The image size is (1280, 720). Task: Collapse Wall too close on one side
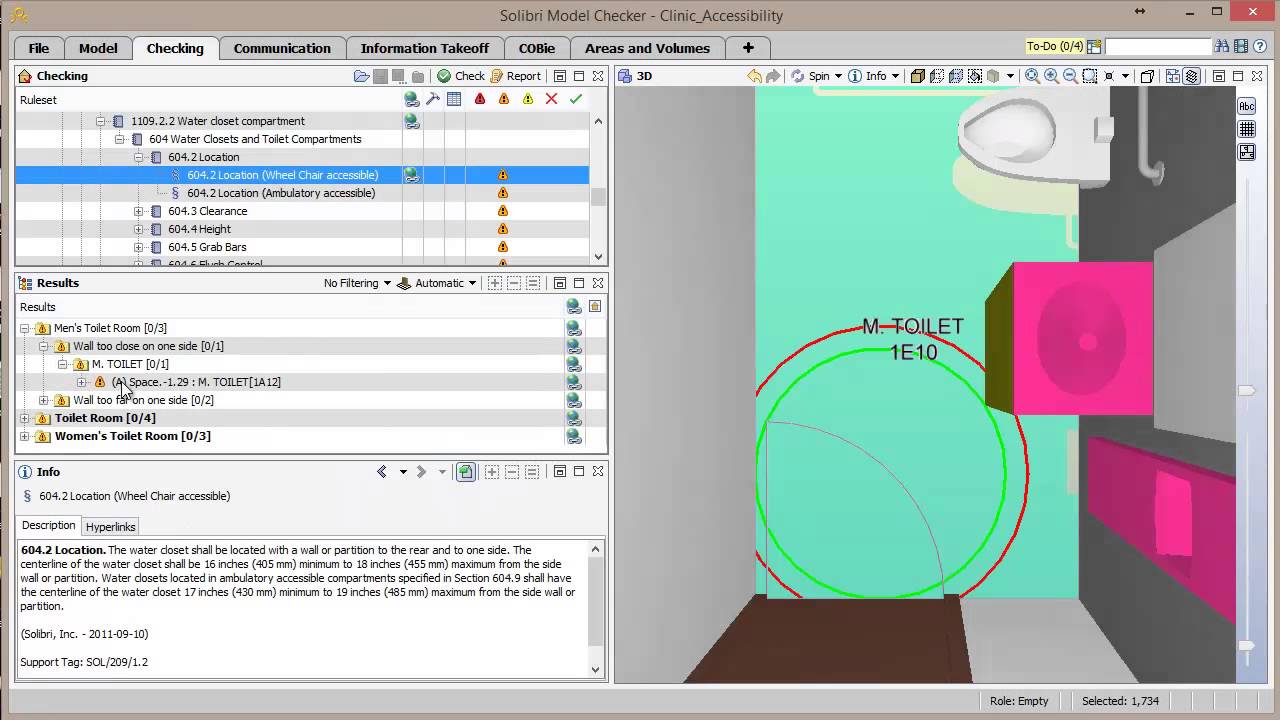(44, 346)
